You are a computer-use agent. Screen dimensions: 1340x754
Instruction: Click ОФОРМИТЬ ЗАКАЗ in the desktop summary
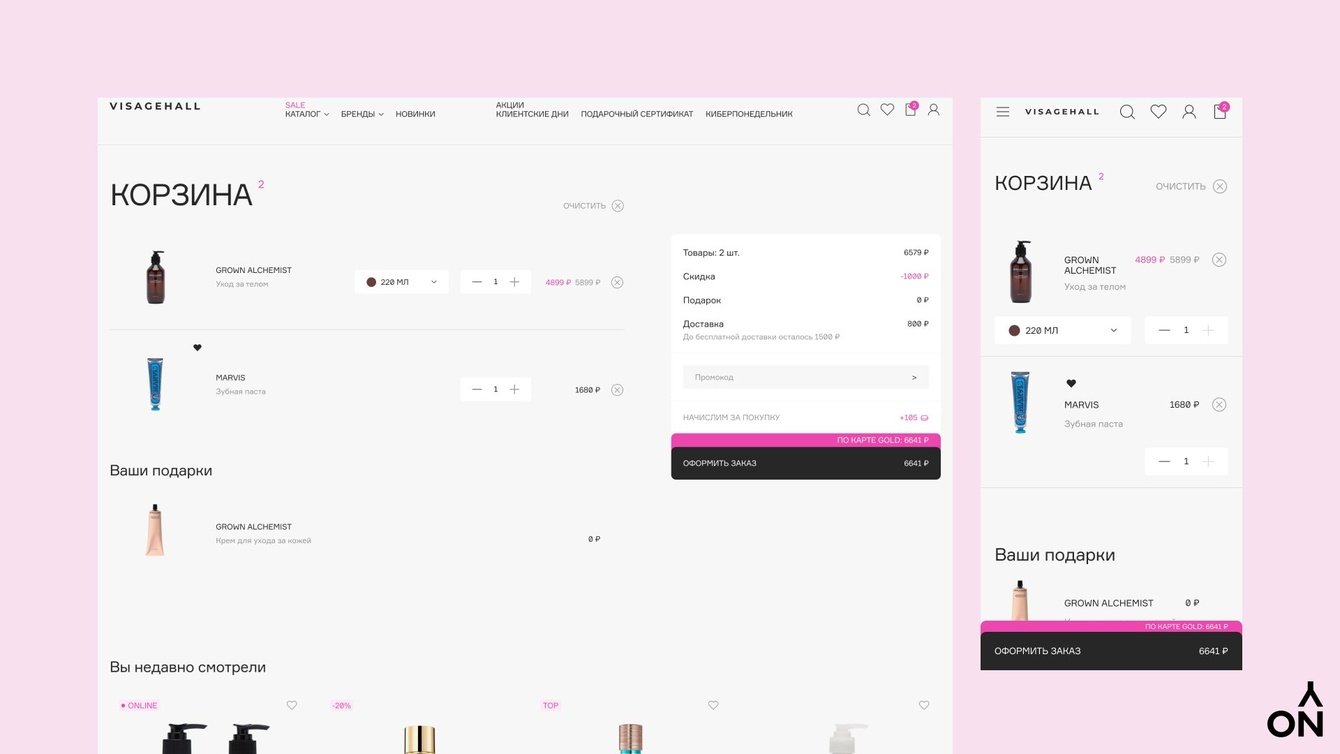(806, 463)
